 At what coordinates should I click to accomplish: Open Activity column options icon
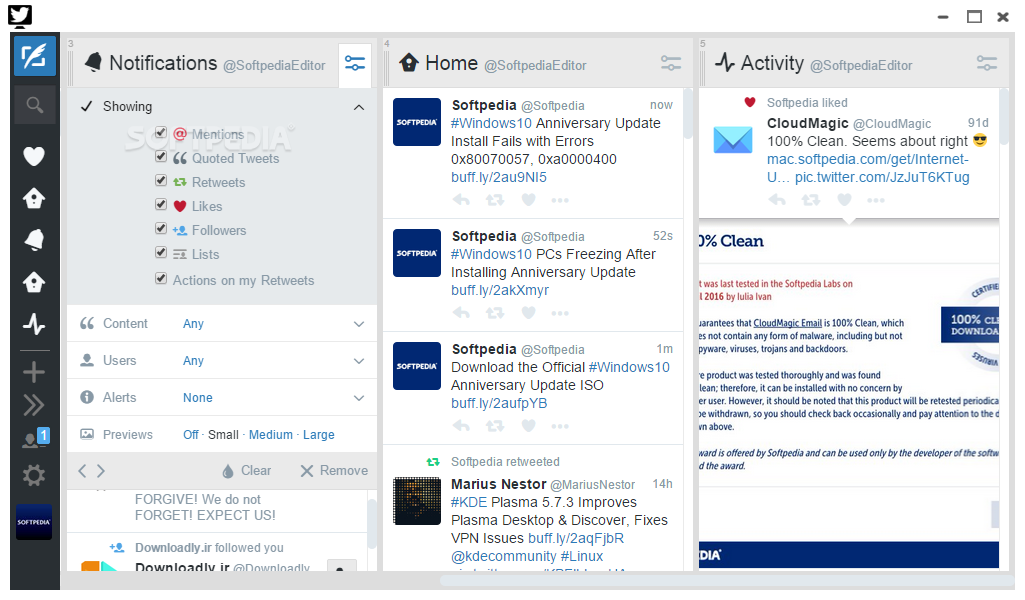[x=986, y=63]
